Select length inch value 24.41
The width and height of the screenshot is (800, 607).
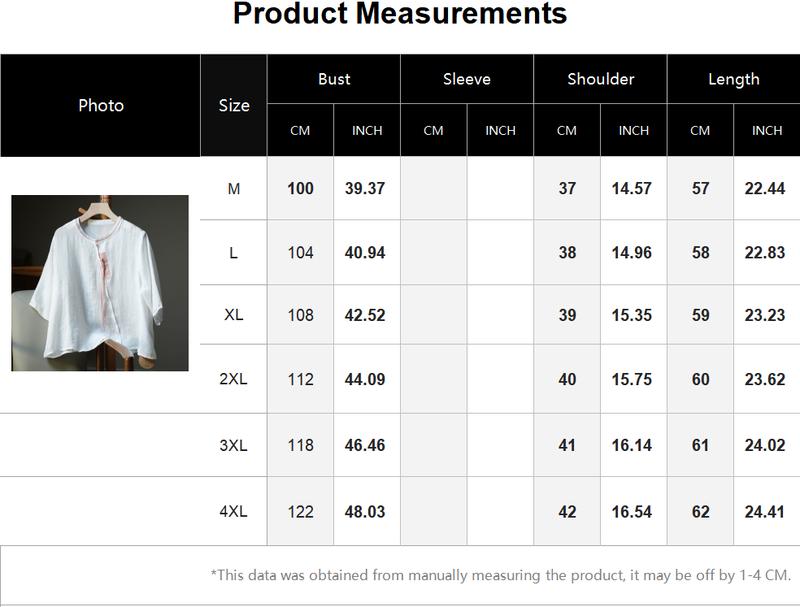pos(765,512)
